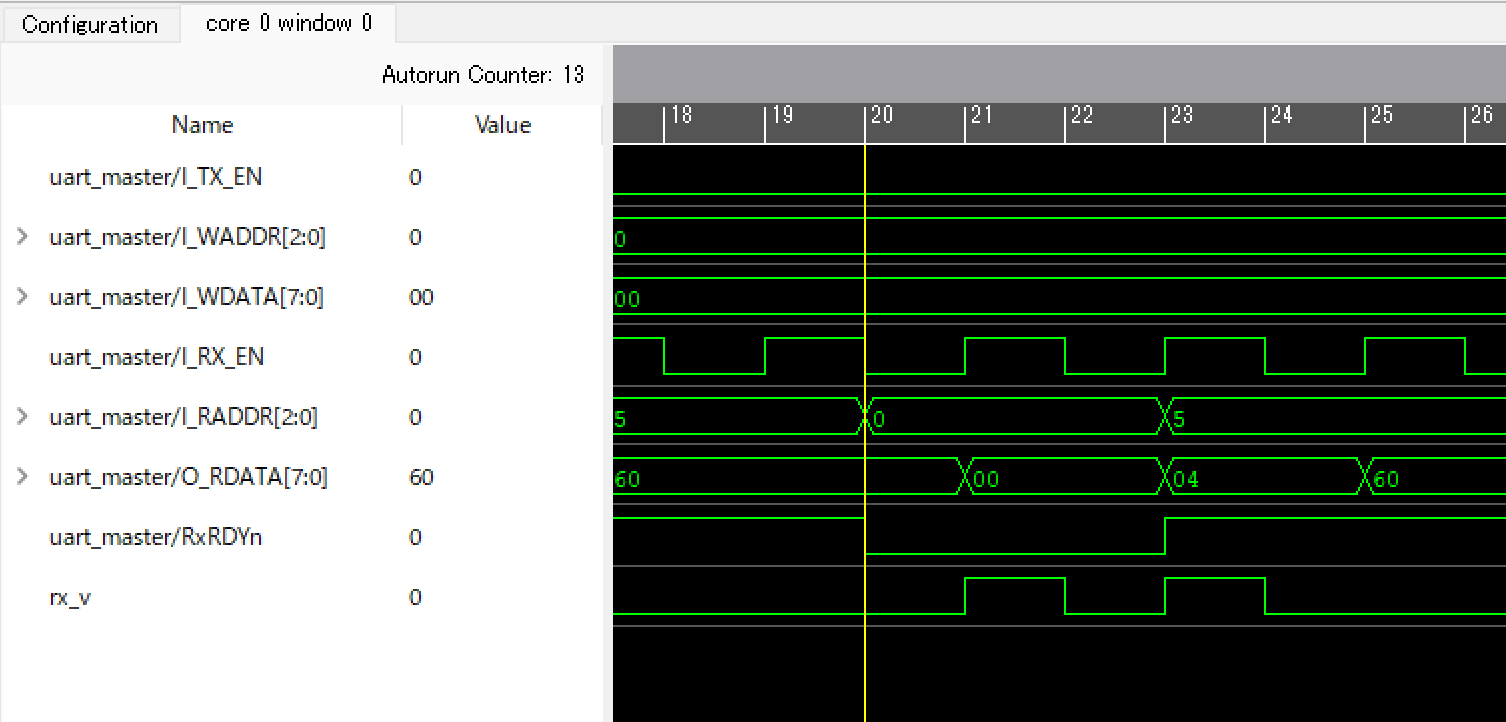Click the Value column header

pos(502,125)
